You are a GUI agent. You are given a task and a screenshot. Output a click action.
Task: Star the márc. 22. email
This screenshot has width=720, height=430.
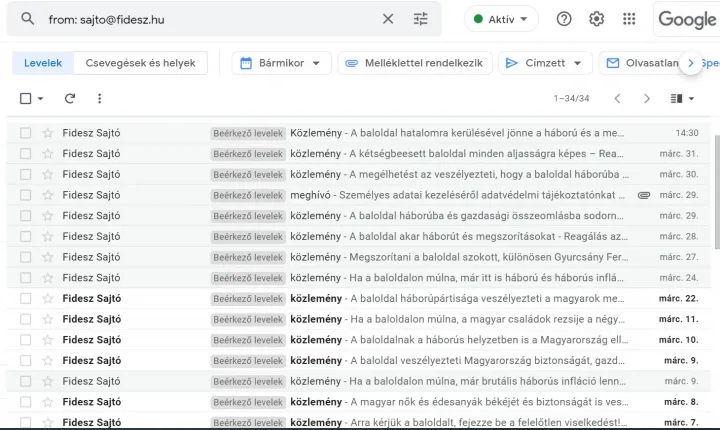48,298
